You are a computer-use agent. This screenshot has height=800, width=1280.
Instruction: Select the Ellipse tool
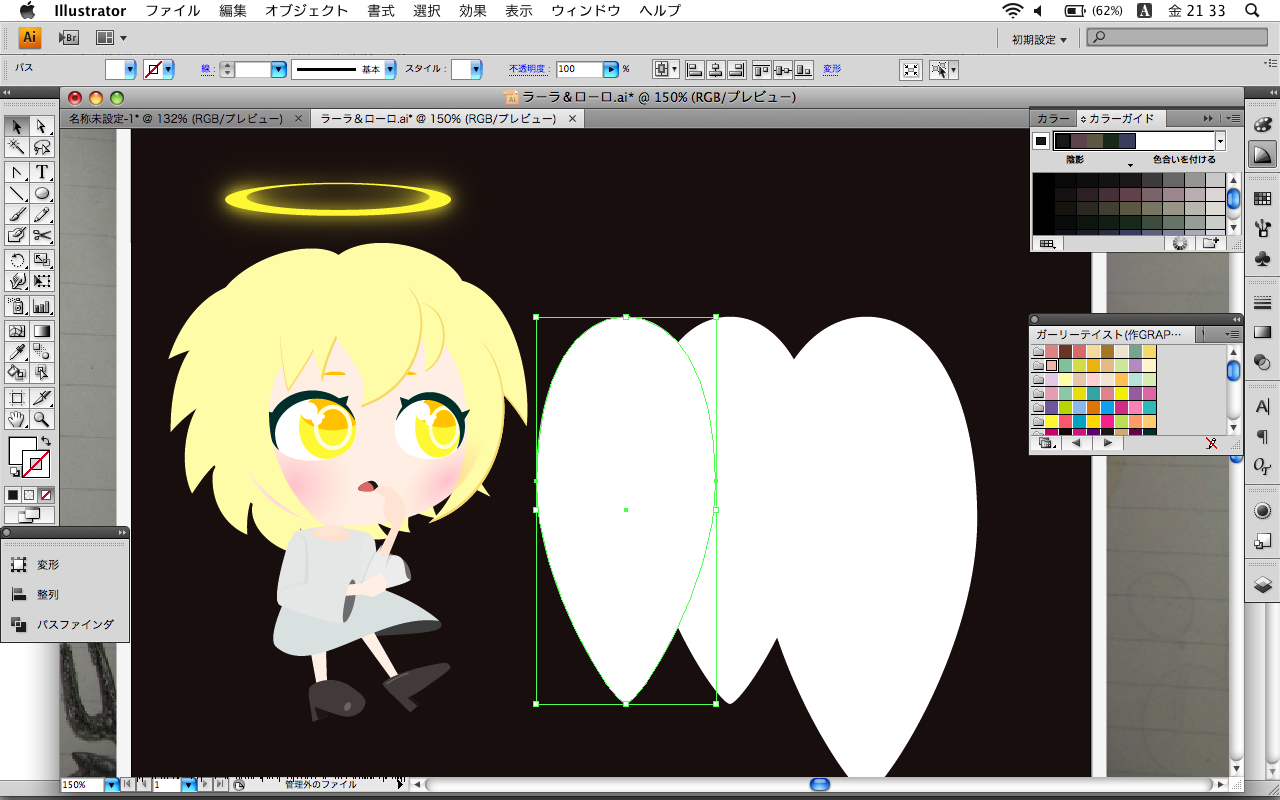[42, 193]
